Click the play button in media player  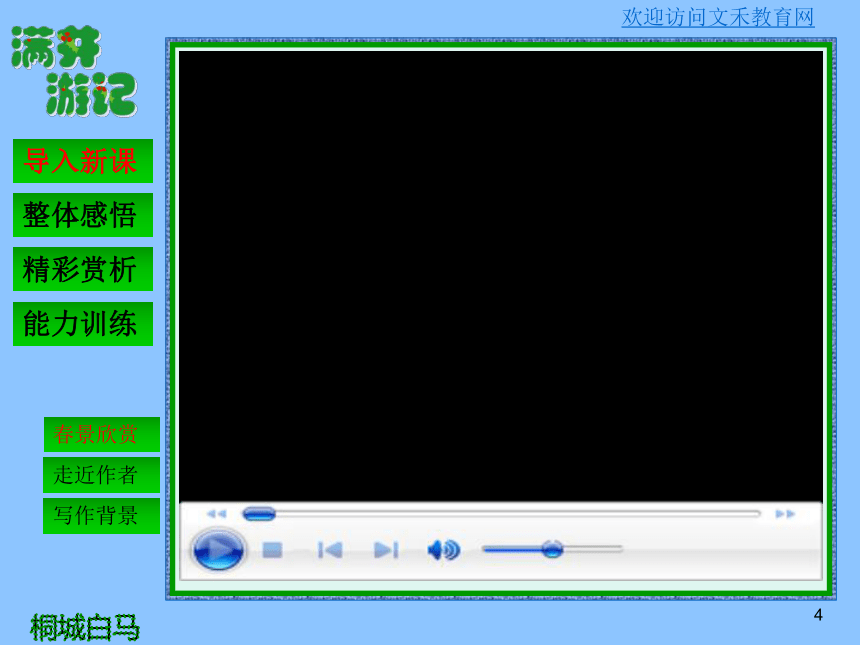(218, 549)
